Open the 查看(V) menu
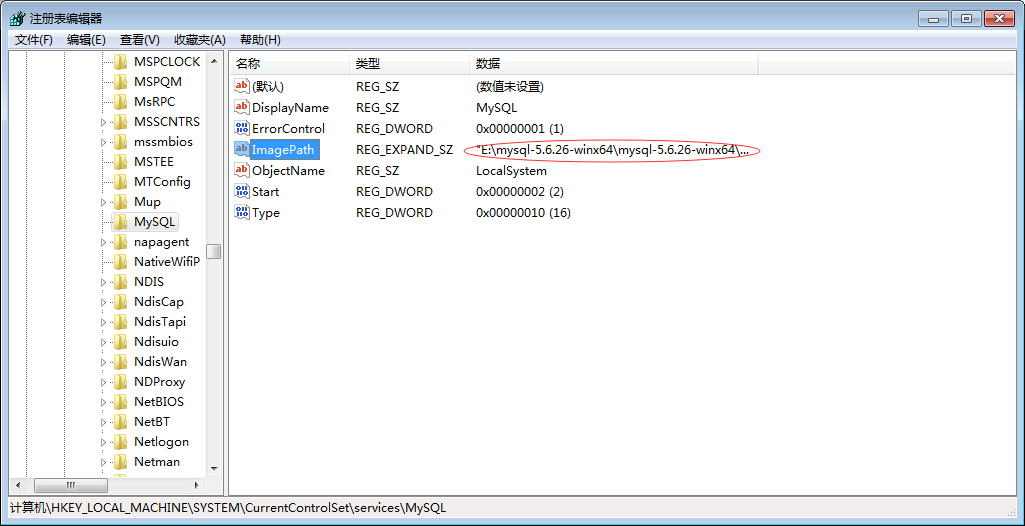 pyautogui.click(x=140, y=40)
